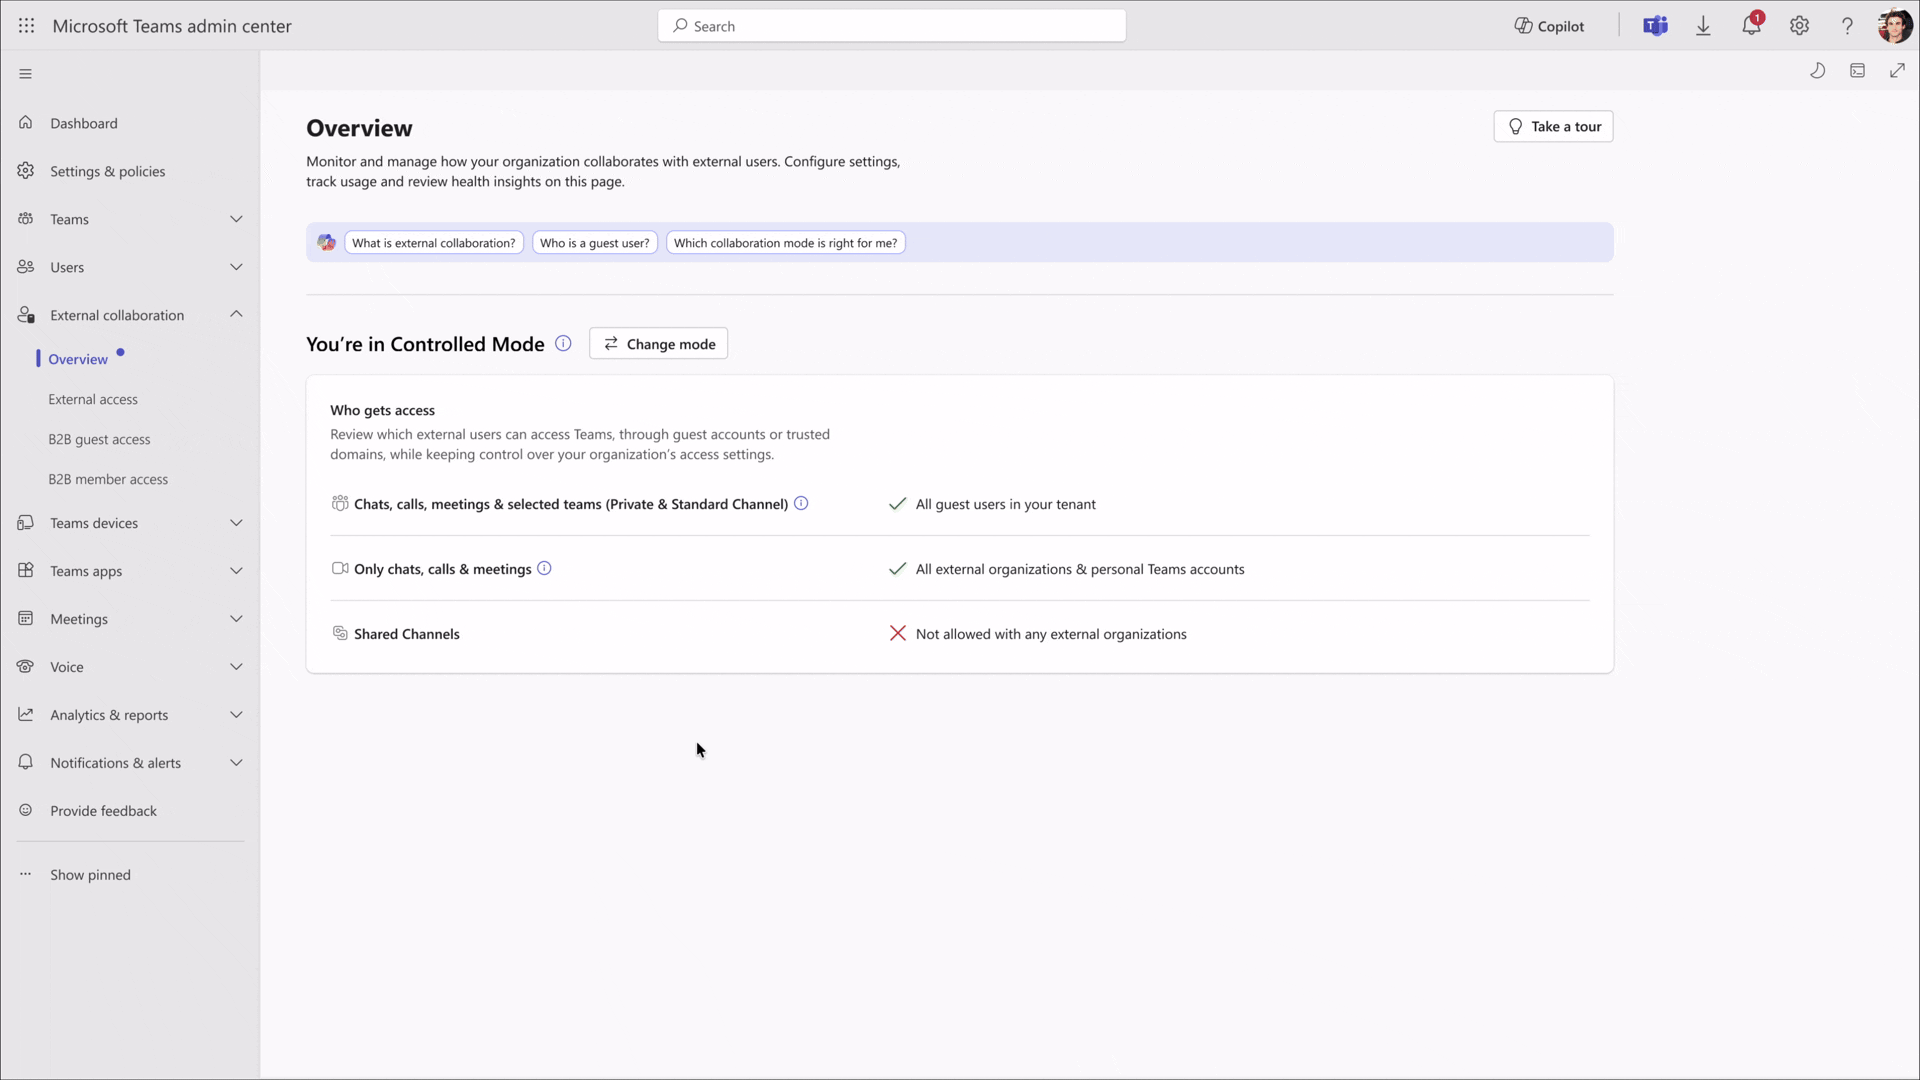Open the settings gear icon in header
1920x1080 pixels.
(x=1799, y=26)
